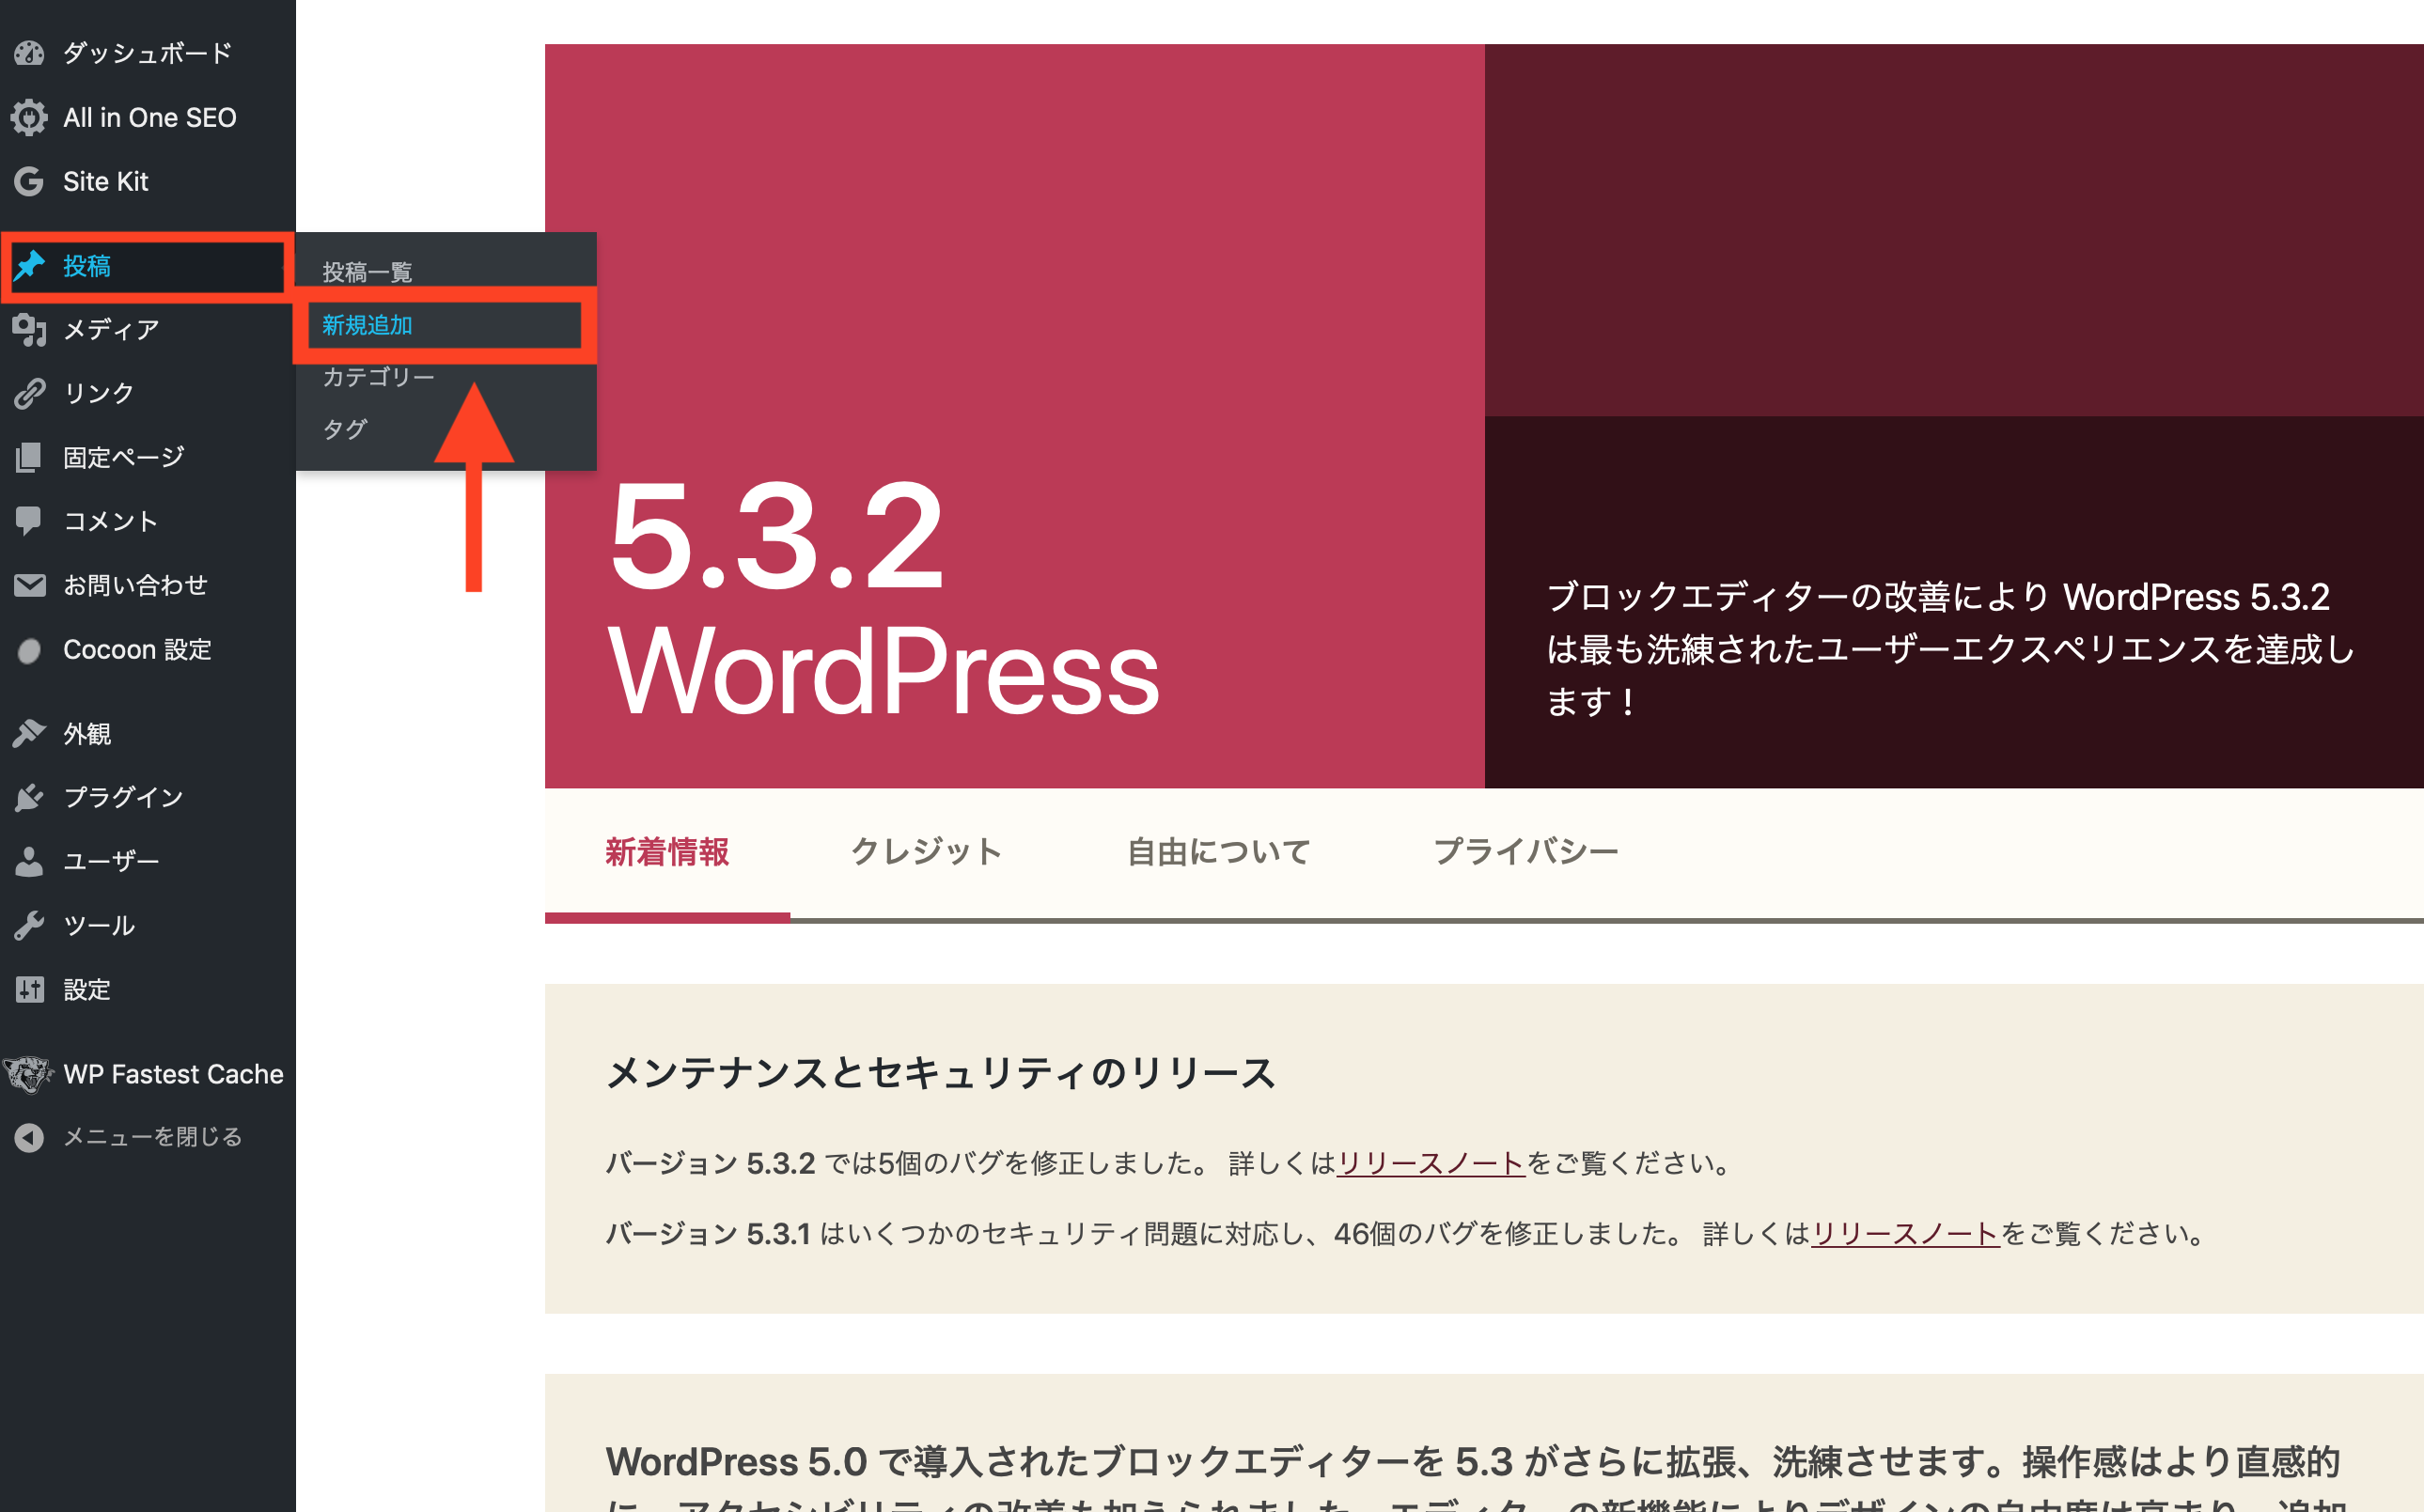Viewport: 2424px width, 1512px height.
Task: Select the 新着情報 tab
Action: pyautogui.click(x=667, y=852)
